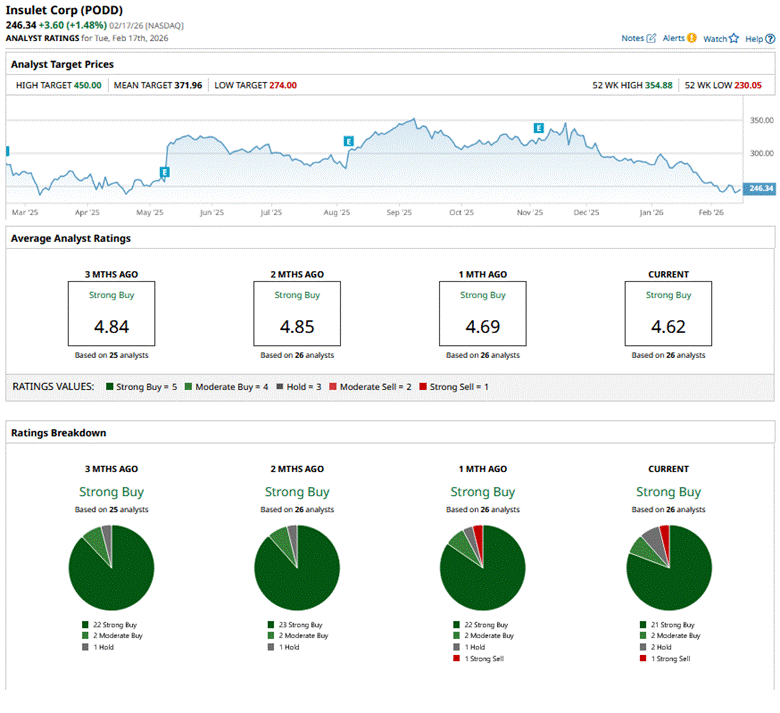
Task: Click the 246.34 current price label on chart
Action: point(761,188)
